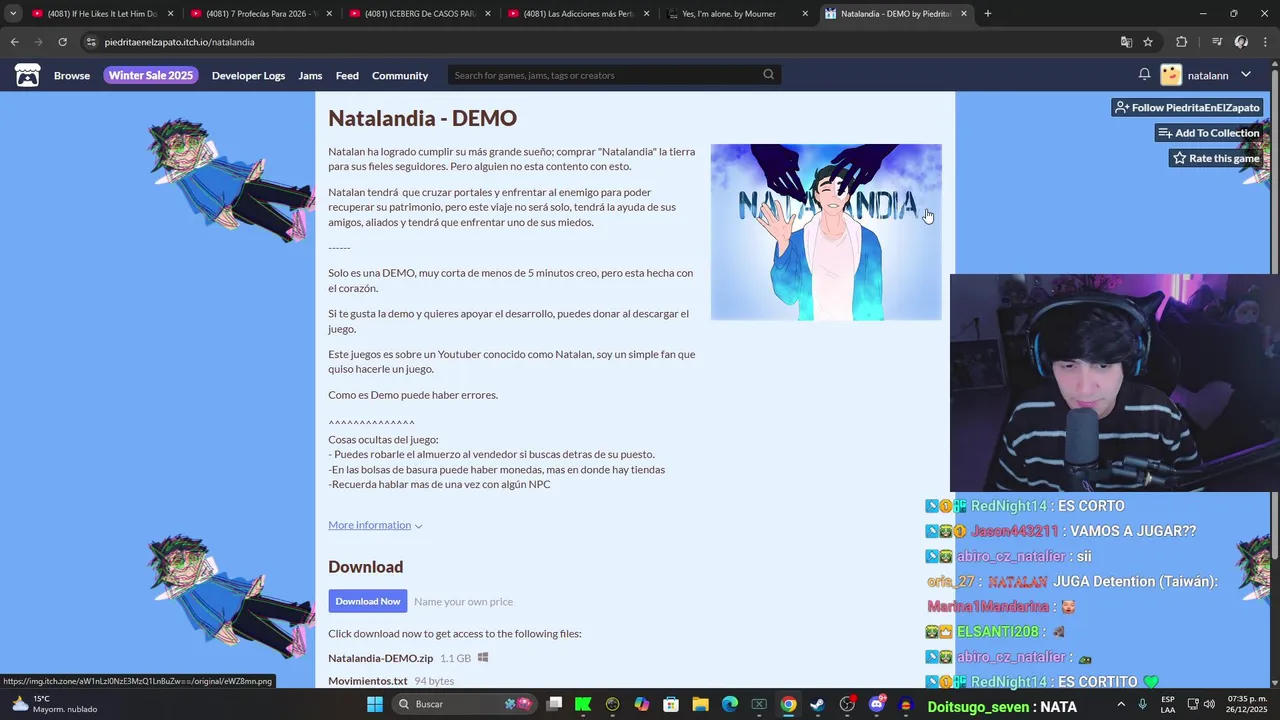Image resolution: width=1280 pixels, height=720 pixels.
Task: Bookmark this page with star icon
Action: click(1148, 42)
